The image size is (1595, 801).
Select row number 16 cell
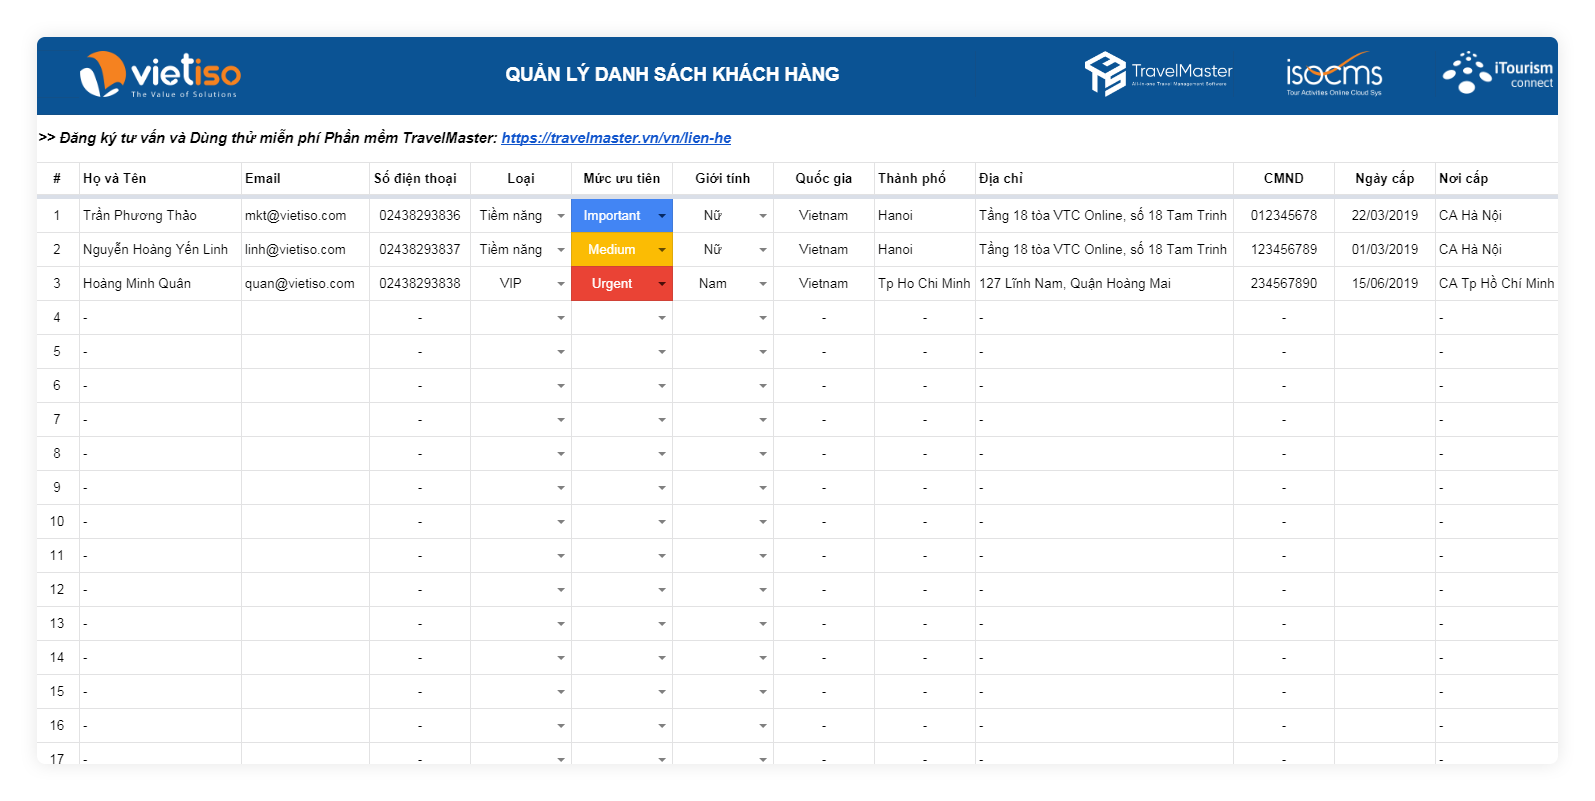(58, 726)
